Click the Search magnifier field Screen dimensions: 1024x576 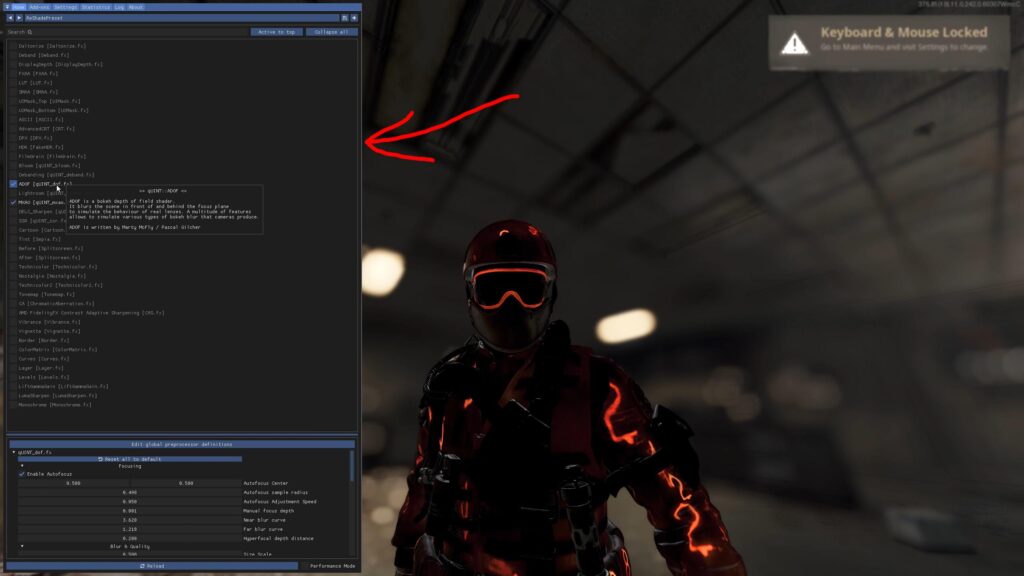point(127,32)
